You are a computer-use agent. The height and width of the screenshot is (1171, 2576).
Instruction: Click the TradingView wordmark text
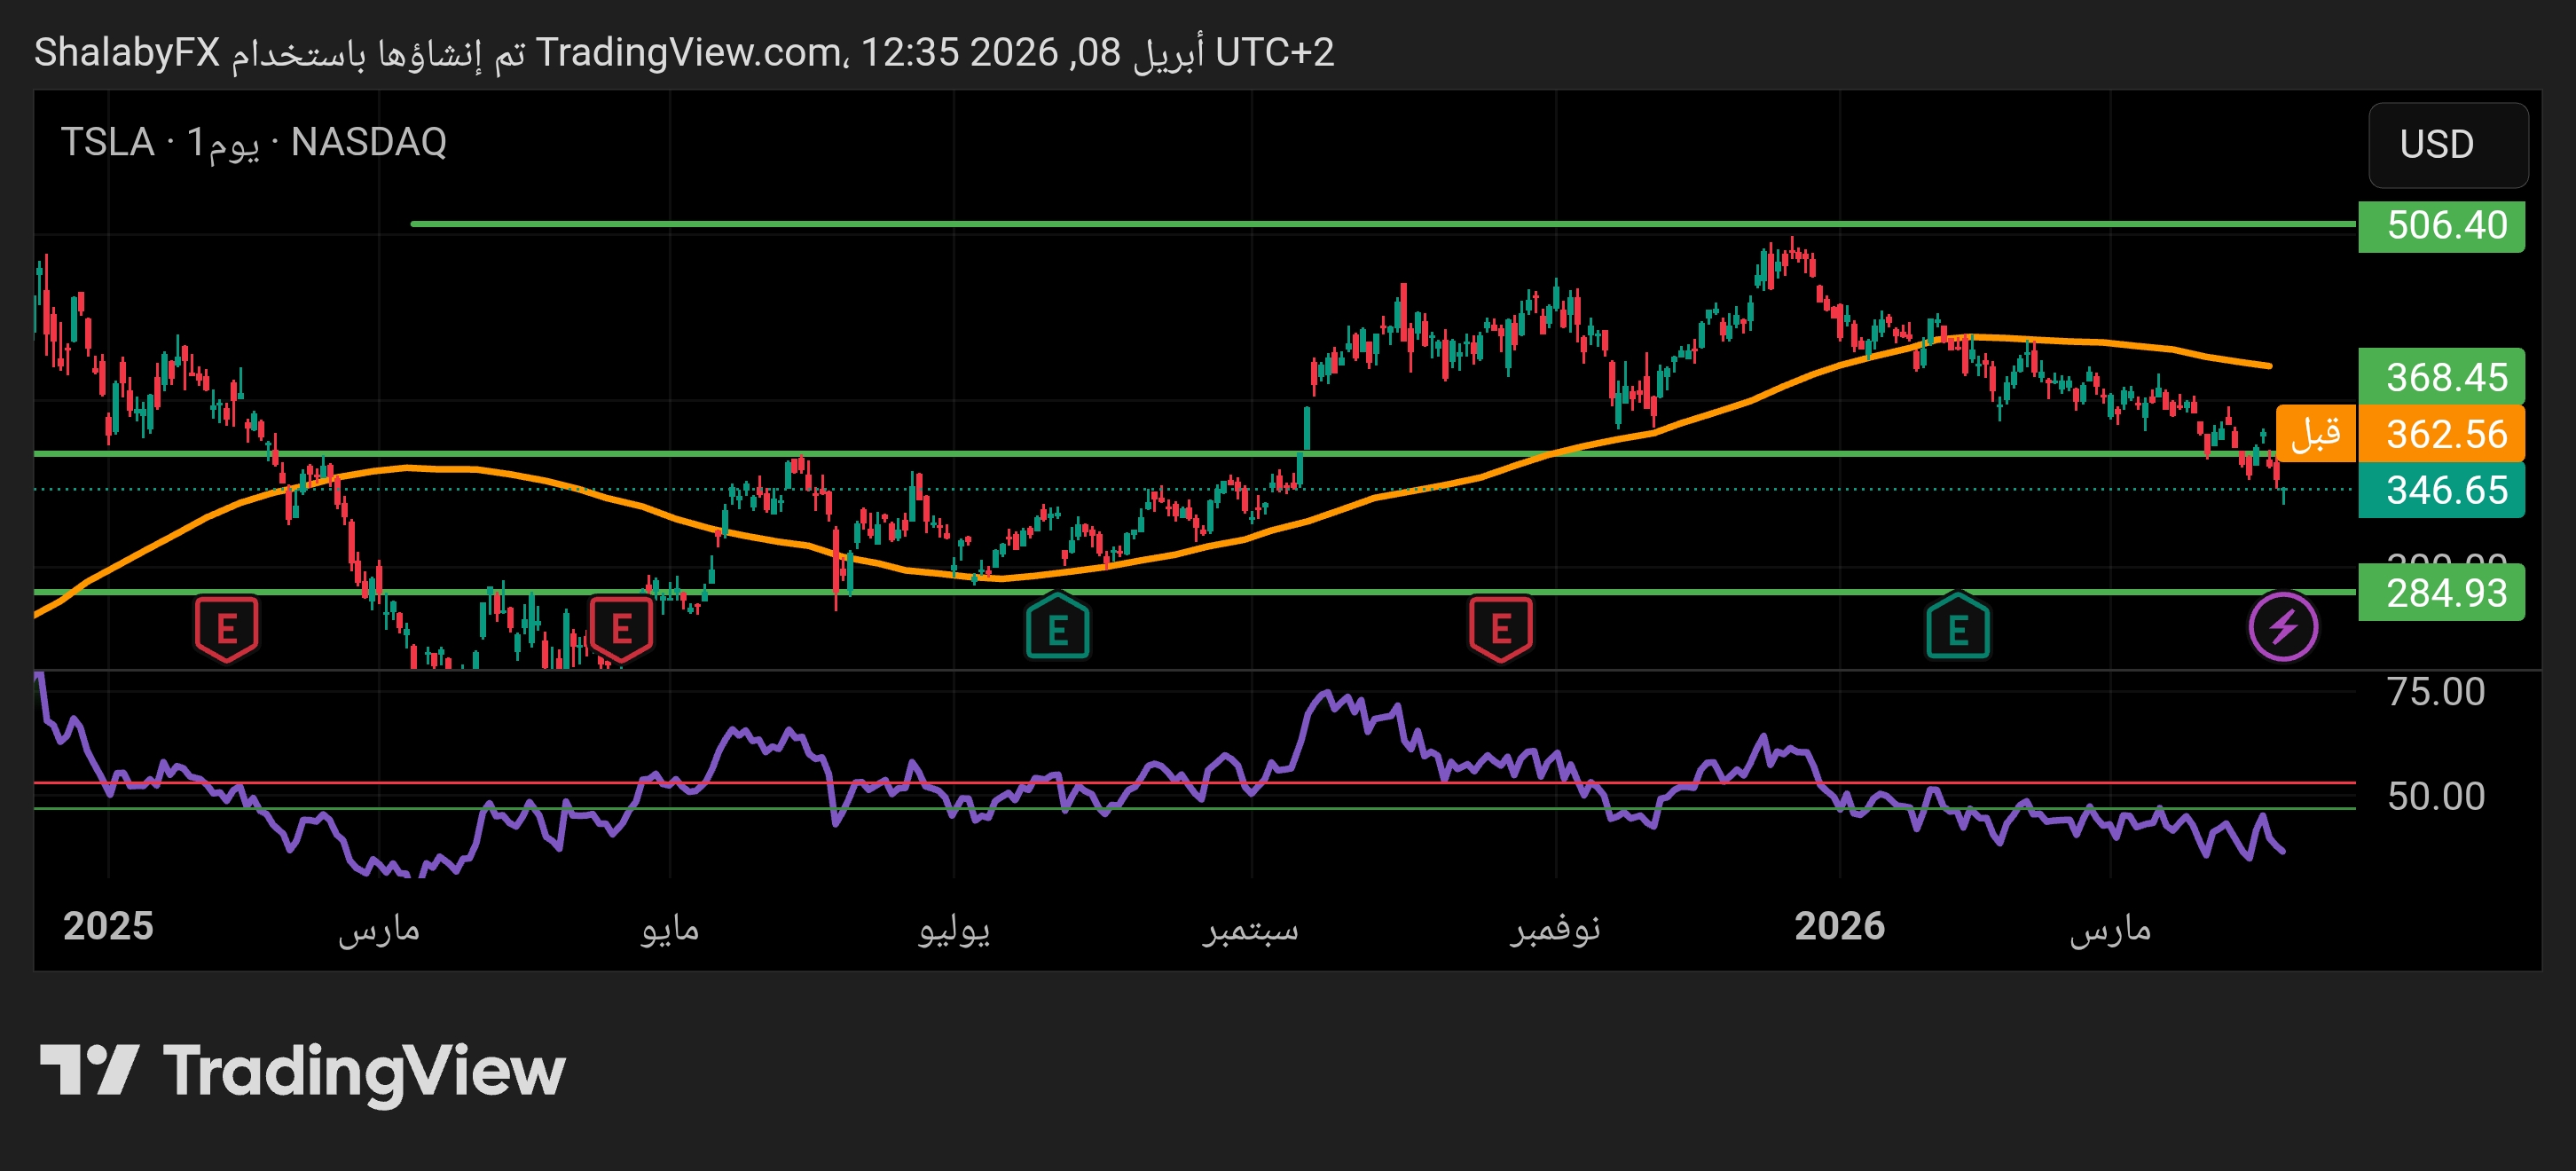click(364, 1072)
